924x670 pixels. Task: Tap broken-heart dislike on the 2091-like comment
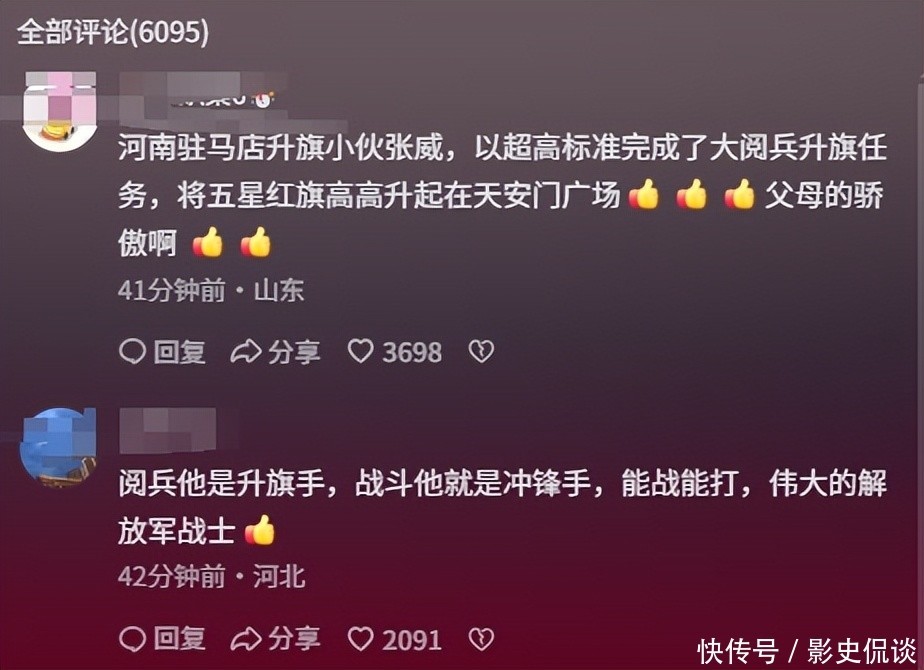481,639
